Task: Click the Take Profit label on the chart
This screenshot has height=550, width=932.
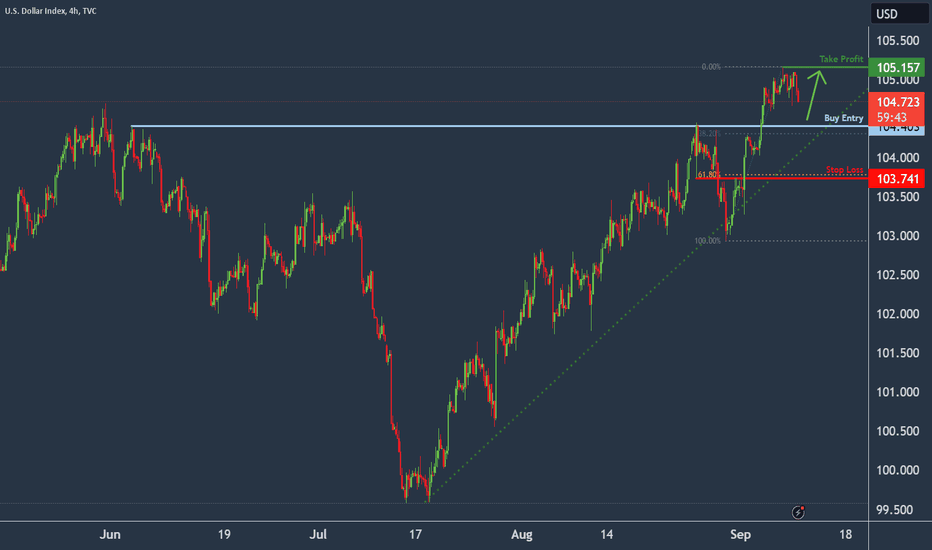Action: (841, 59)
